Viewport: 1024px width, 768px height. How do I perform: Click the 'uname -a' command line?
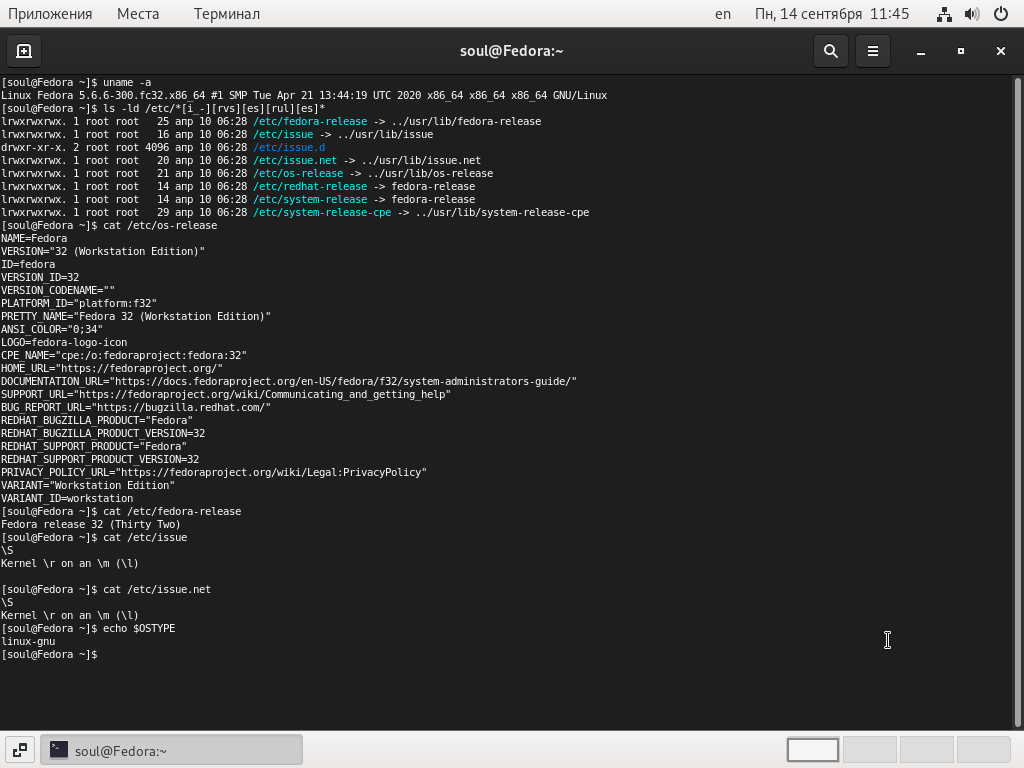(x=76, y=82)
